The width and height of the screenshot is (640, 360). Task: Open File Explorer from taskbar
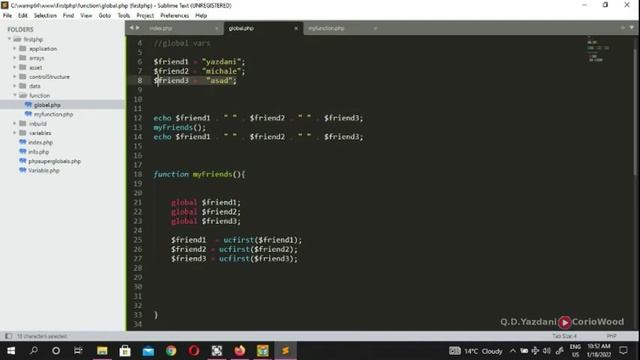(102, 351)
